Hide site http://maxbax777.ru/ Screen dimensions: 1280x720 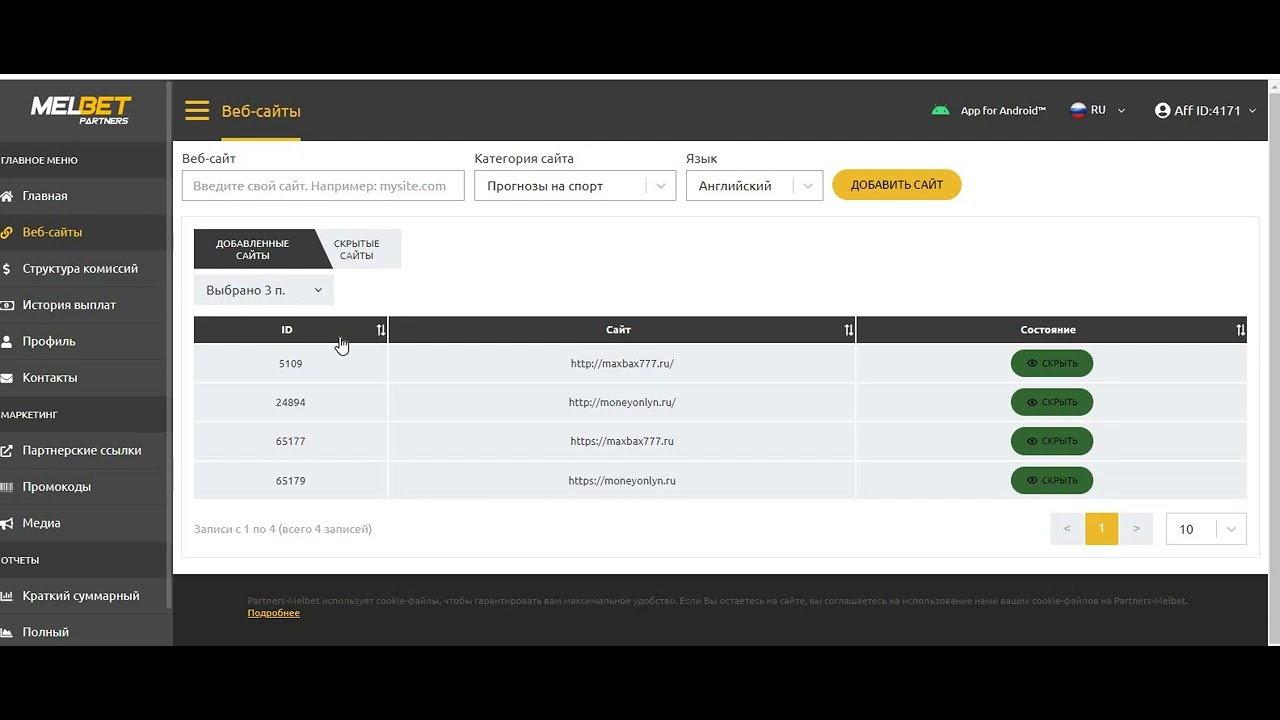coord(1052,363)
